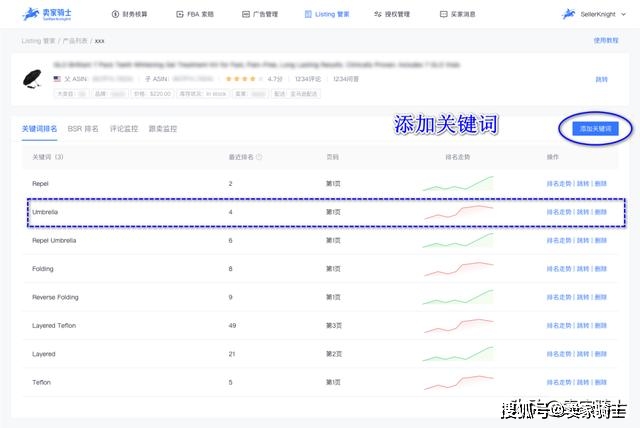
Task: Click the rank value 49
Action: [232, 326]
